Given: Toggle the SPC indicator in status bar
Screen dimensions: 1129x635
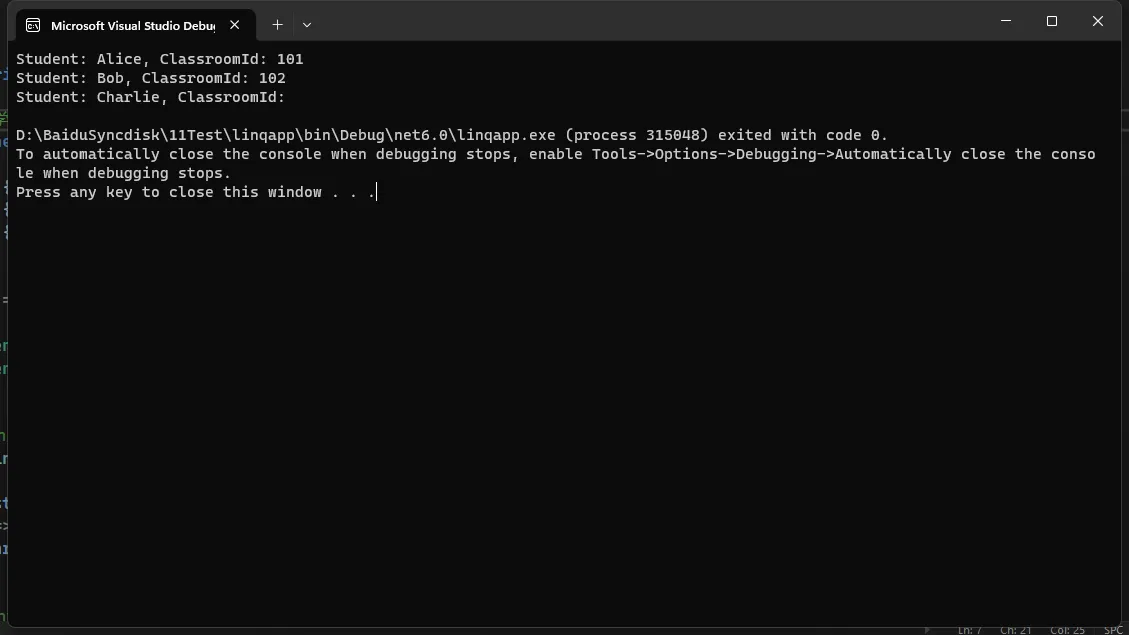Looking at the screenshot, I should click(x=1113, y=630).
